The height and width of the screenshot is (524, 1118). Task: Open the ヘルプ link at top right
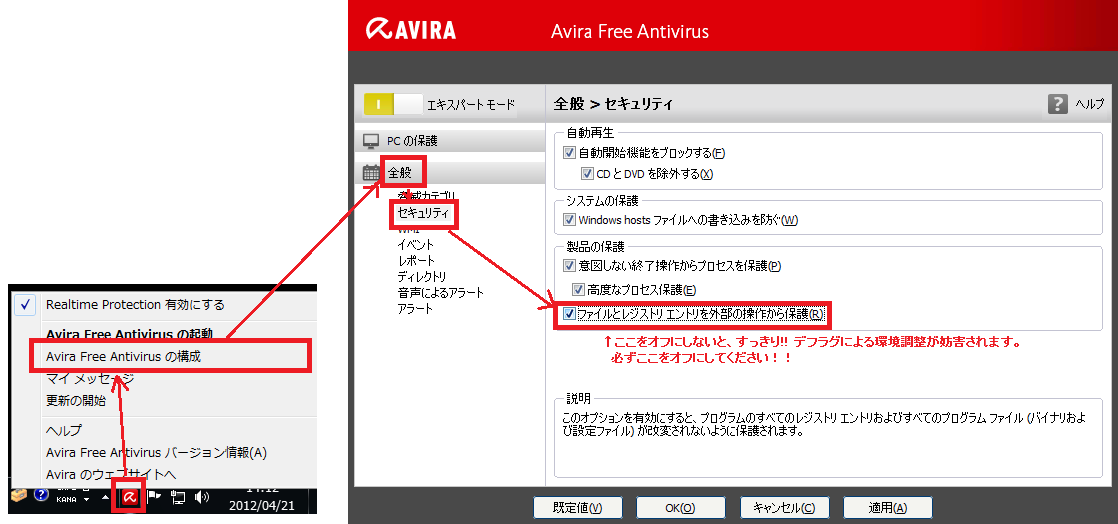point(1089,104)
